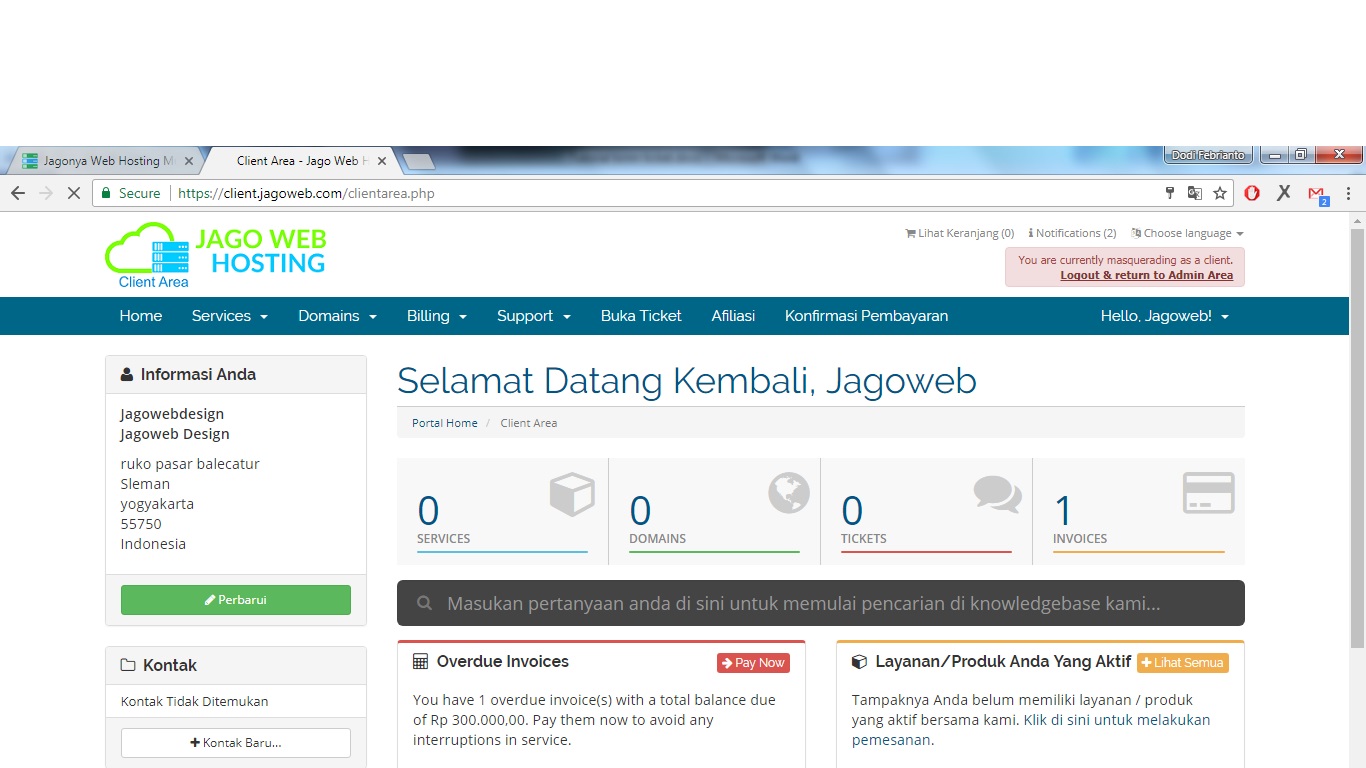Expand the Hello, Jagoweb! account menu
Image resolution: width=1366 pixels, height=768 pixels.
(x=1164, y=316)
